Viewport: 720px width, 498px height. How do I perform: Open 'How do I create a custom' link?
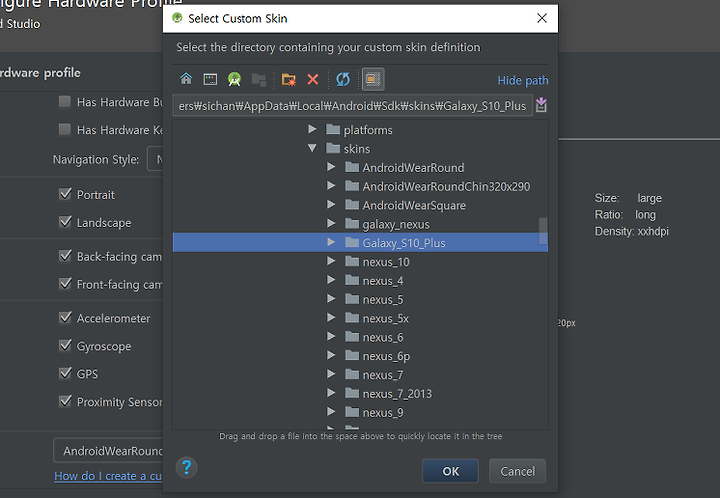click(108, 476)
